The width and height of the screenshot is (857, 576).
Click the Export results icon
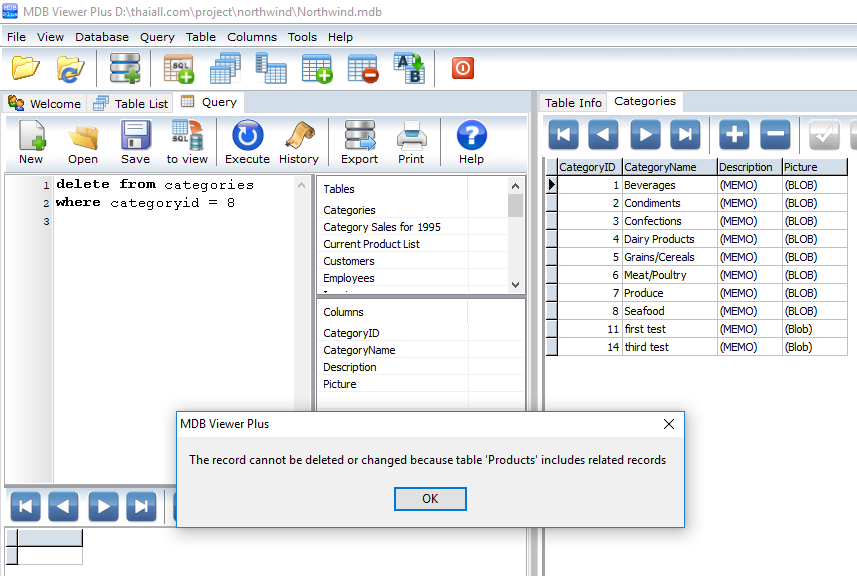(359, 142)
